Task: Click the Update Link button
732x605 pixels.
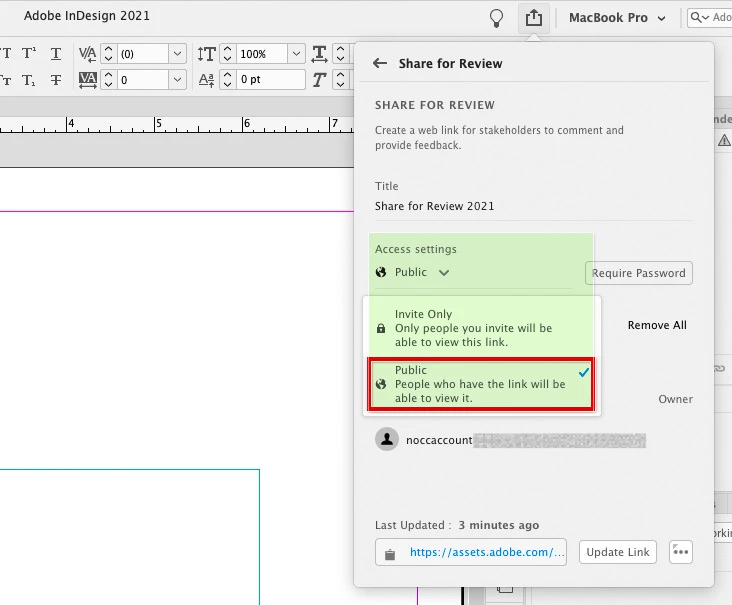Action: click(x=618, y=552)
